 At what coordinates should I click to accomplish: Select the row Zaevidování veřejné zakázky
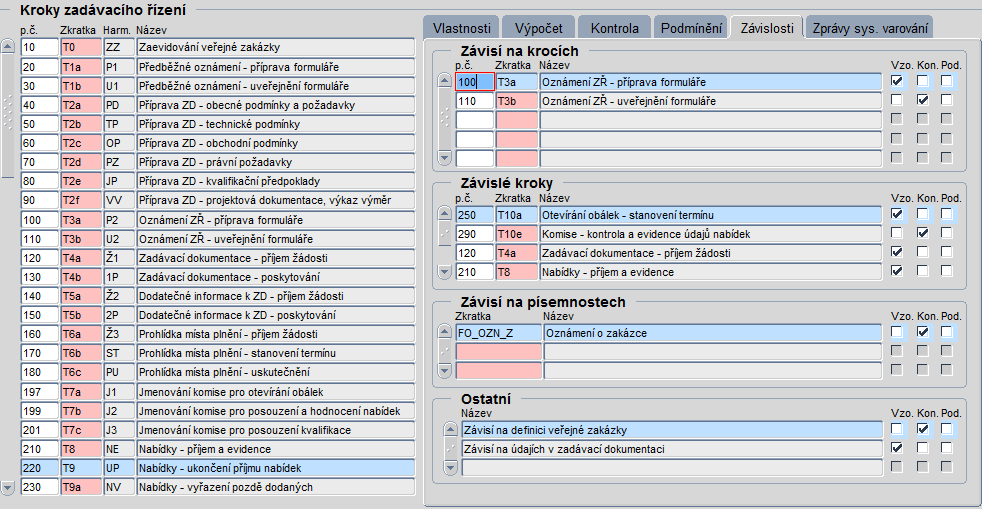218,48
